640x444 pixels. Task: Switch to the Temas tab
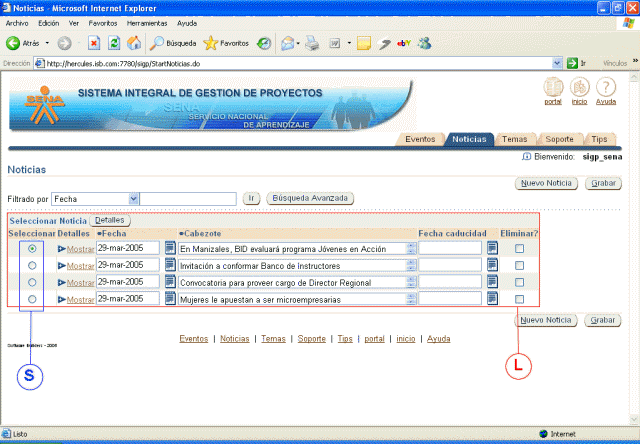pyautogui.click(x=514, y=139)
